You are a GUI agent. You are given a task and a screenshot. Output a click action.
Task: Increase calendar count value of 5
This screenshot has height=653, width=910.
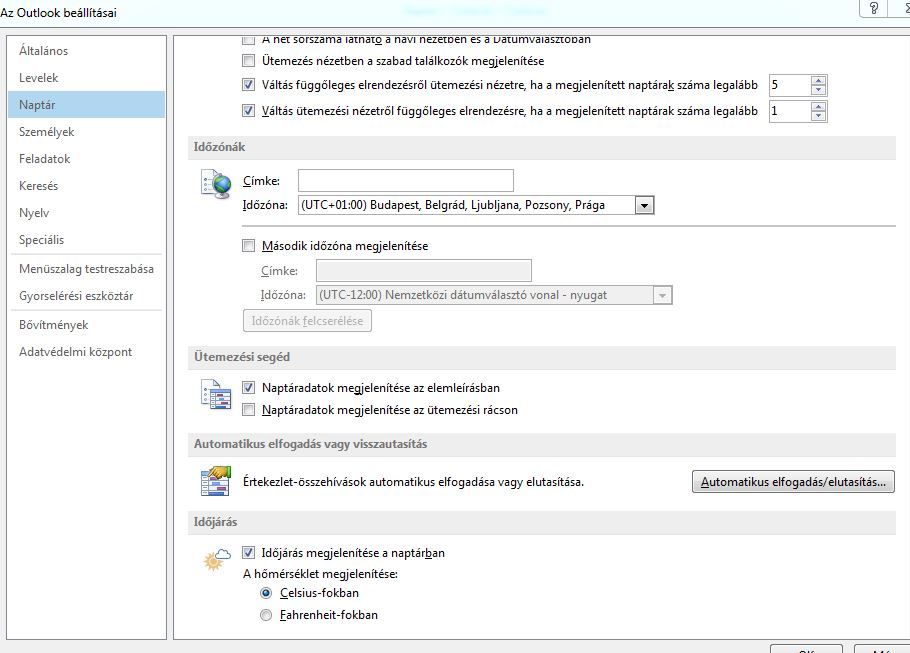[x=818, y=81]
